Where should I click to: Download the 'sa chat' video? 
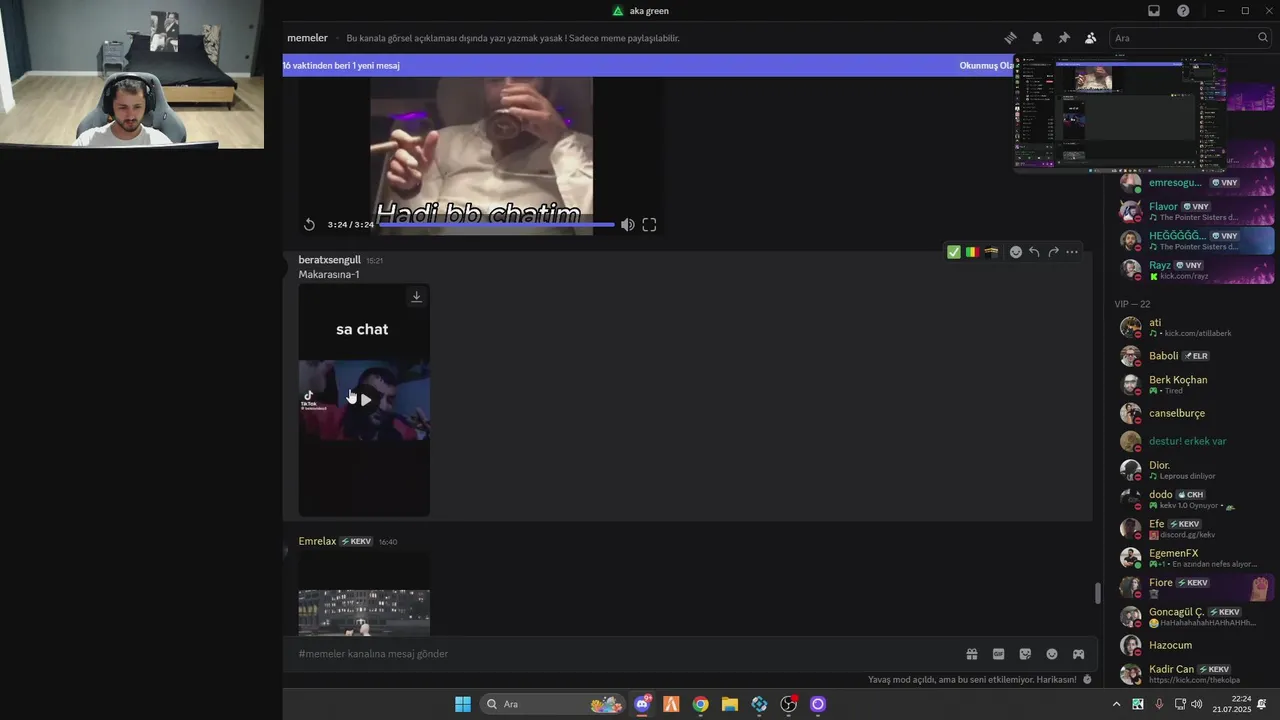point(417,296)
